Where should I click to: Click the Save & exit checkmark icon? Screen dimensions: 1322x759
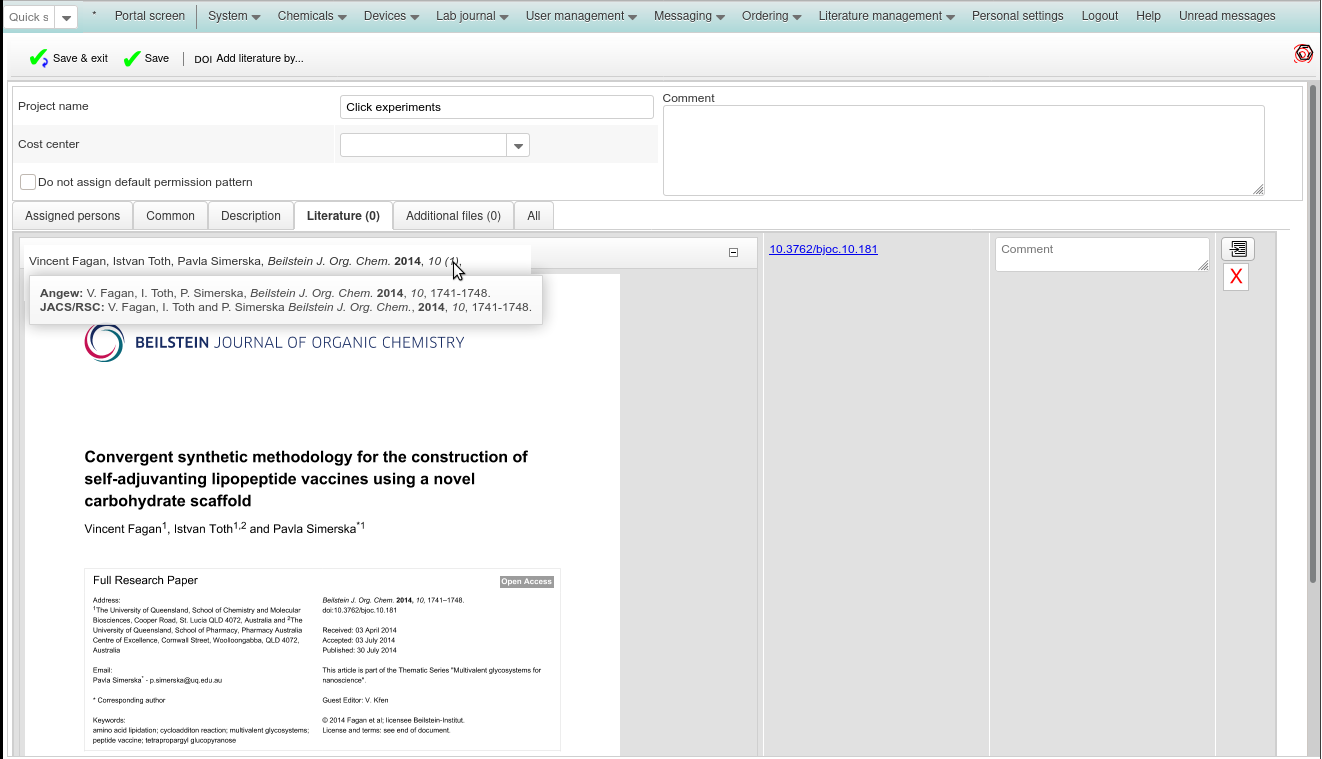pyautogui.click(x=38, y=59)
